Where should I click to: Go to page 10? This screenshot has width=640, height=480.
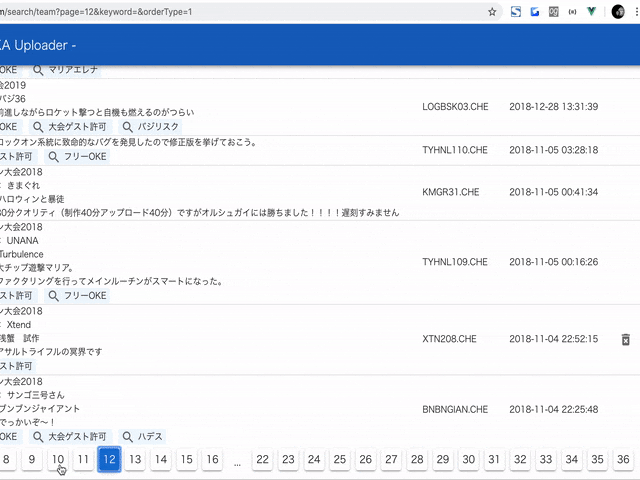pyautogui.click(x=58, y=460)
